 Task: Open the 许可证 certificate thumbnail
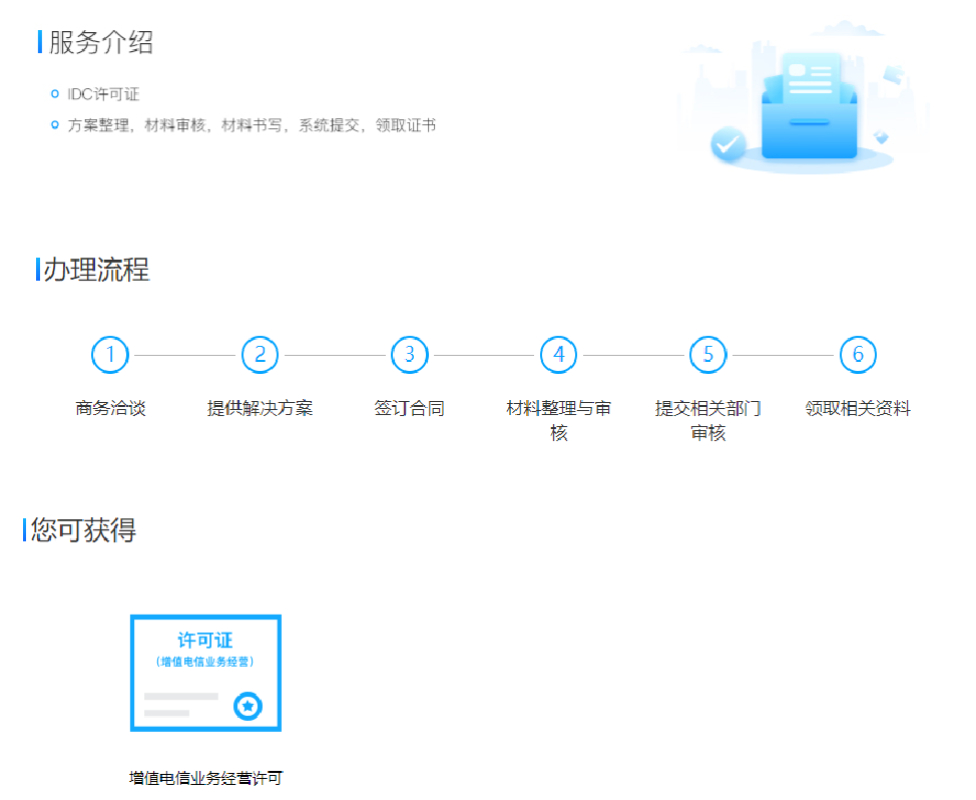pyautogui.click(x=206, y=672)
